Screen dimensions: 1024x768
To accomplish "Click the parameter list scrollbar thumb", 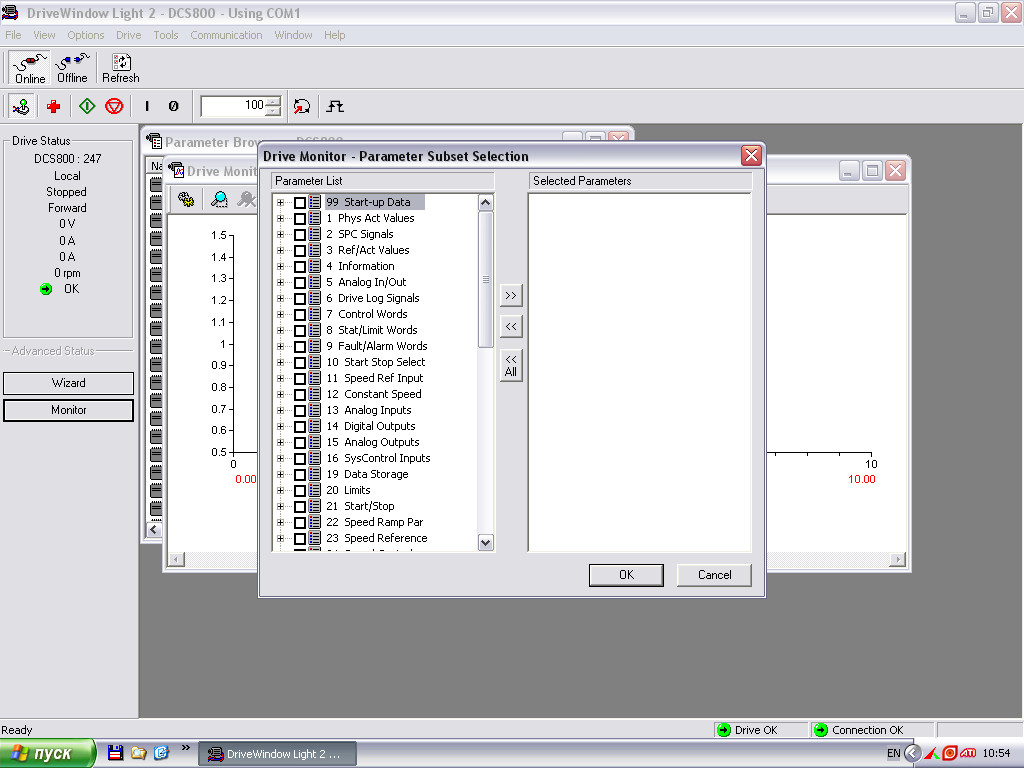I will pyautogui.click(x=485, y=280).
